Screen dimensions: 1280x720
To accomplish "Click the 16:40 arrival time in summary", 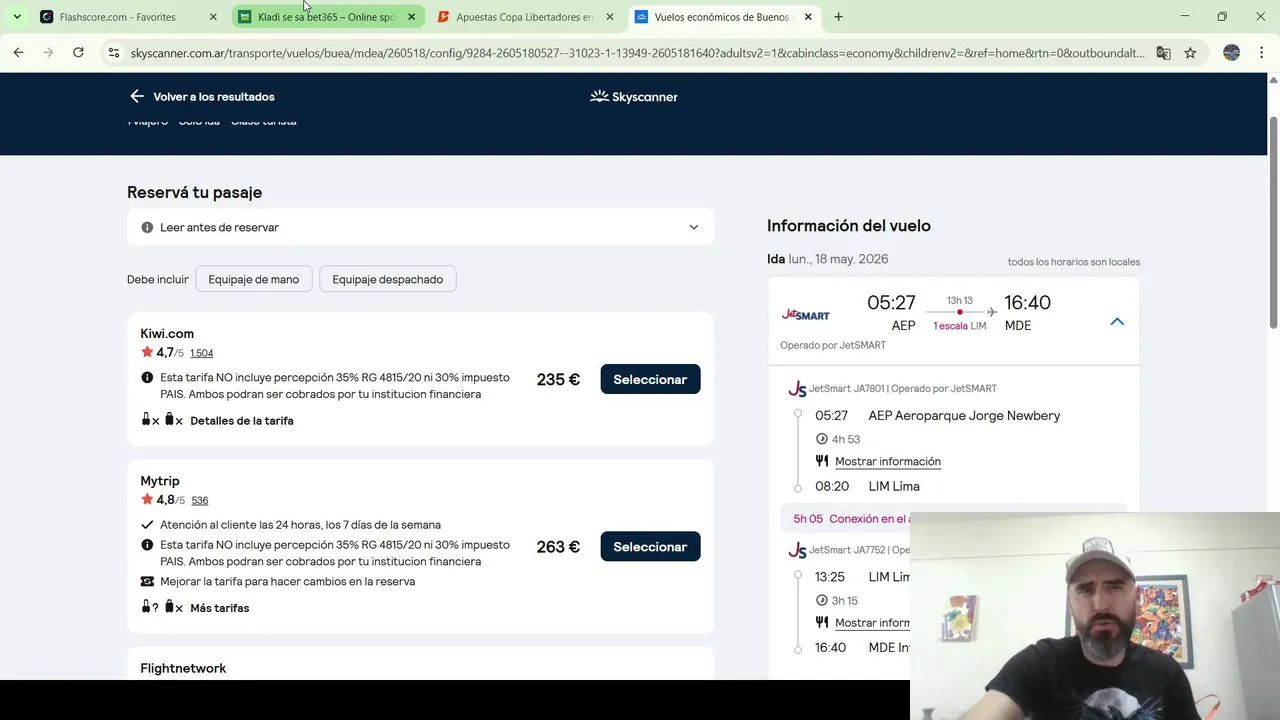I will [1027, 302].
